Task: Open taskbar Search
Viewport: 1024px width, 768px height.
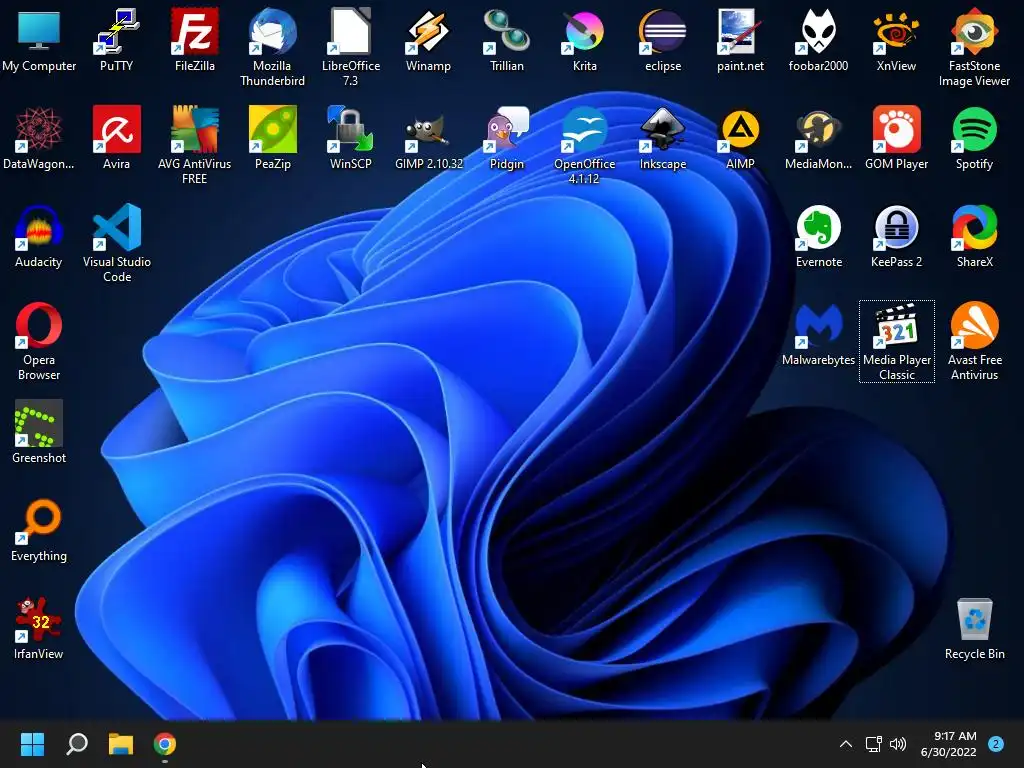Action: pyautogui.click(x=77, y=744)
